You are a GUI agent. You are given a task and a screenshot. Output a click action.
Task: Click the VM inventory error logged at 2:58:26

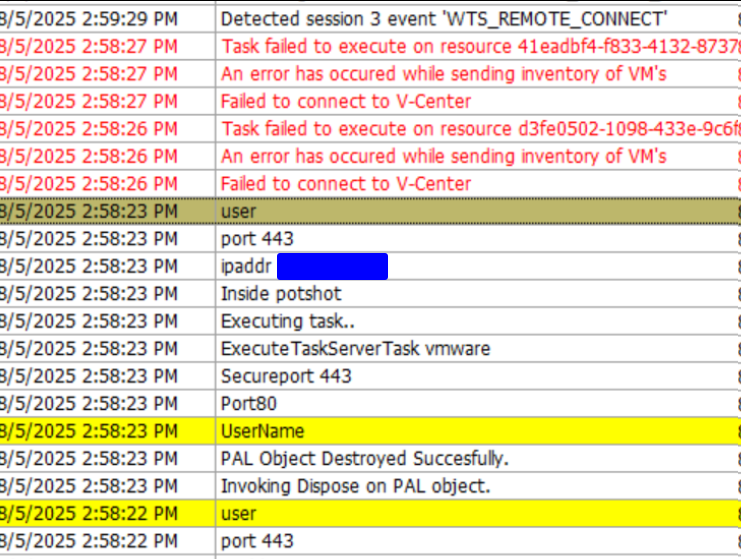click(443, 156)
